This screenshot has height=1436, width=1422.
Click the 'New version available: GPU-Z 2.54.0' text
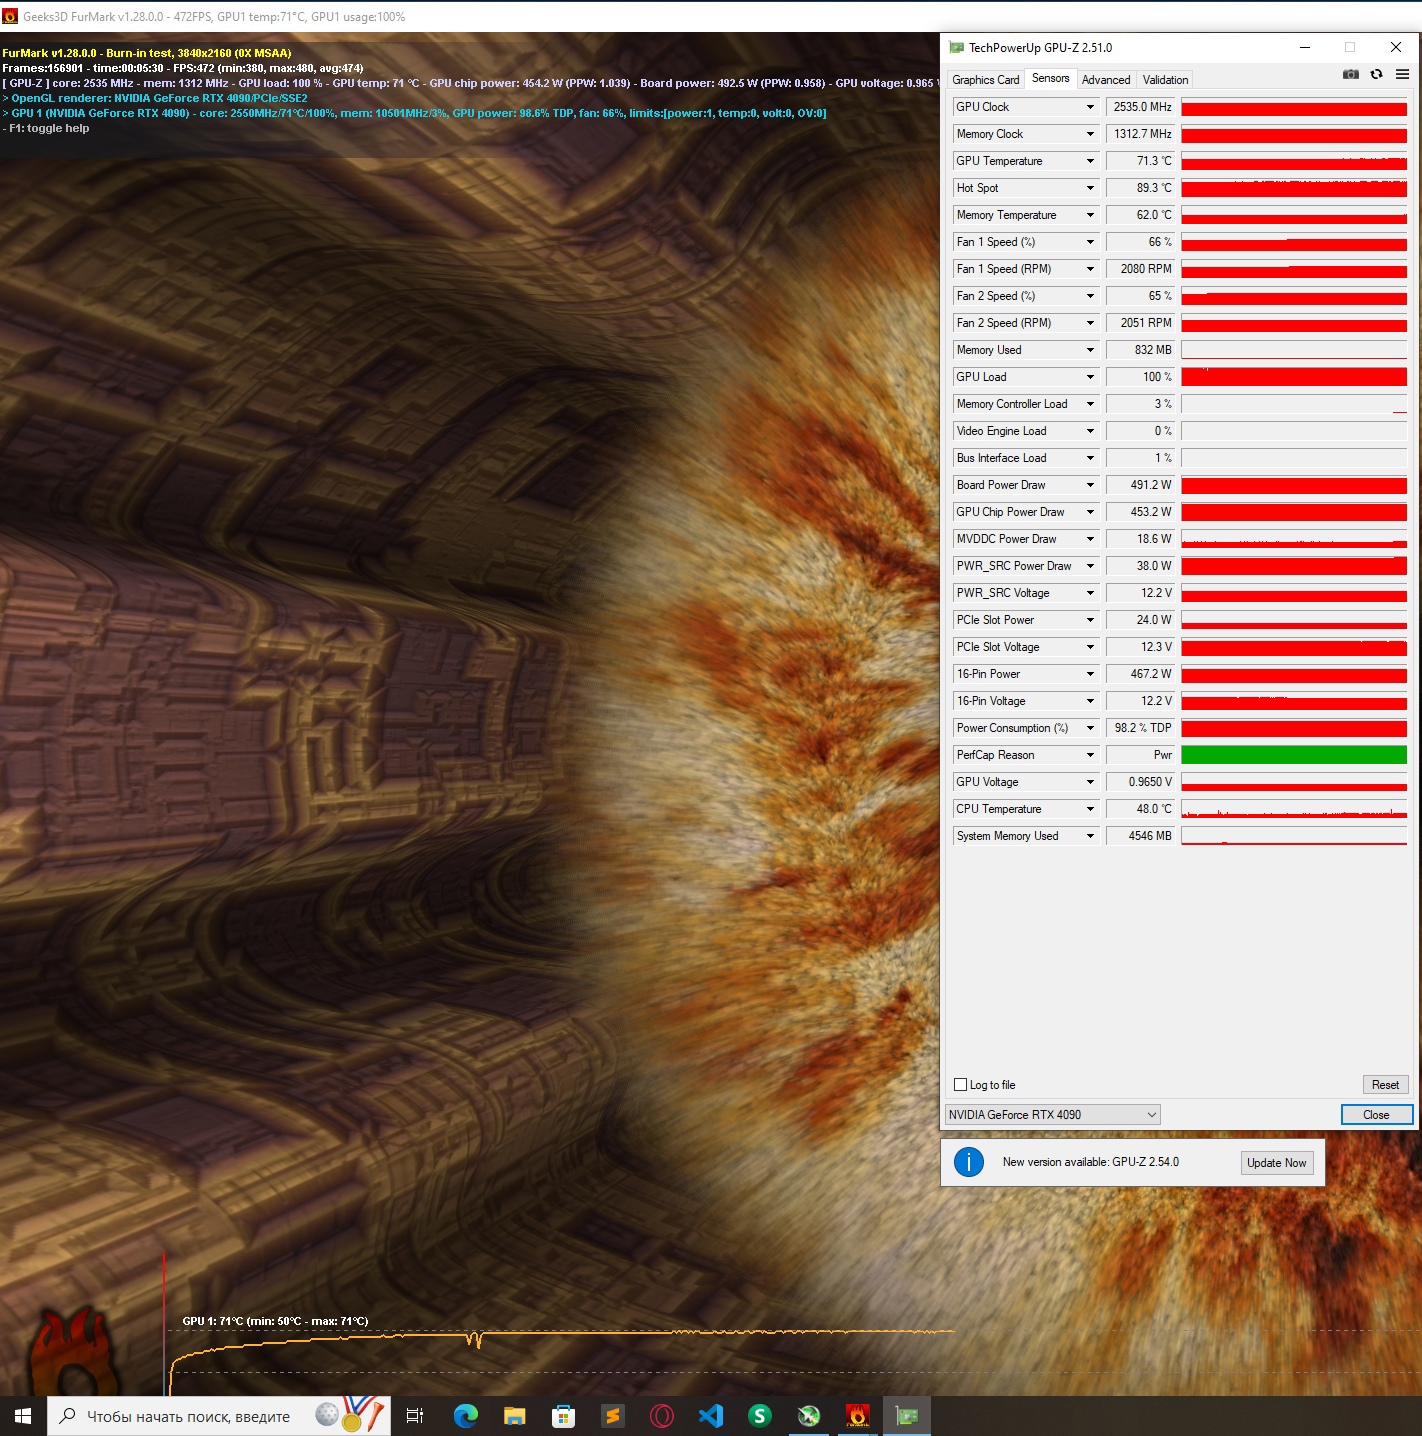[x=1091, y=1162]
